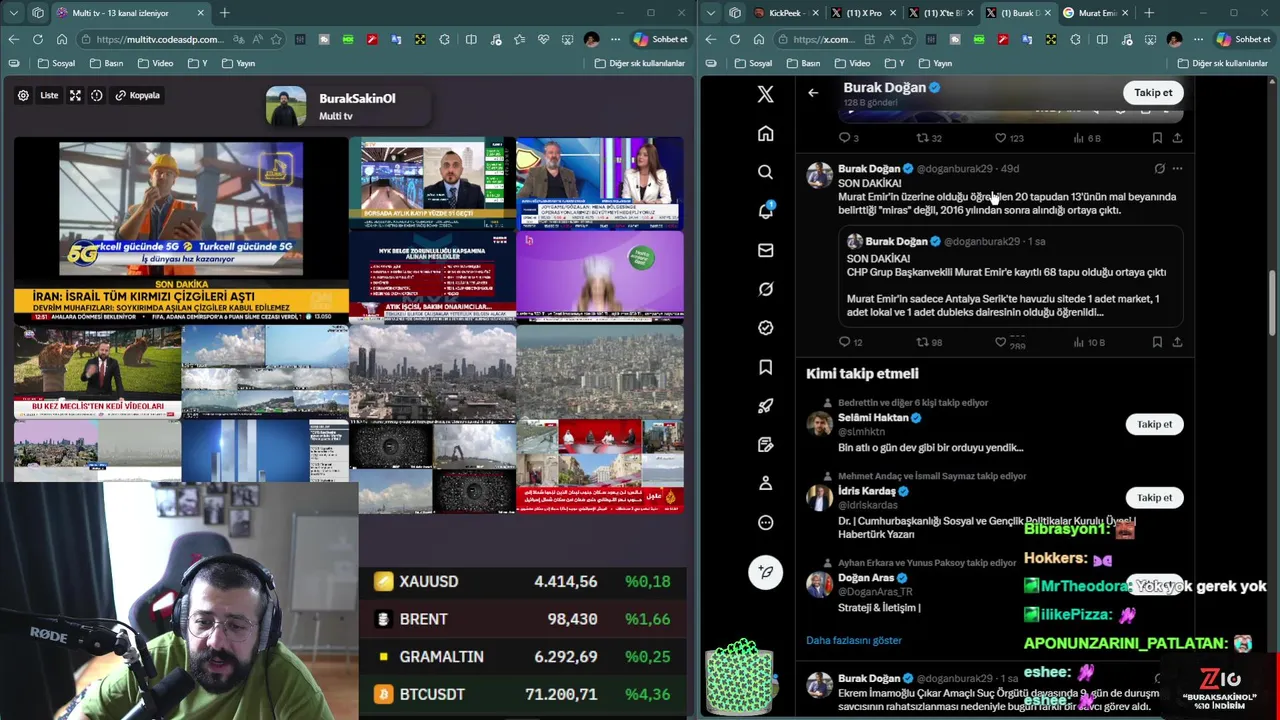This screenshot has height=720, width=1280.
Task: Open Sosyal bookmark folder in the left window
Action: point(56,63)
